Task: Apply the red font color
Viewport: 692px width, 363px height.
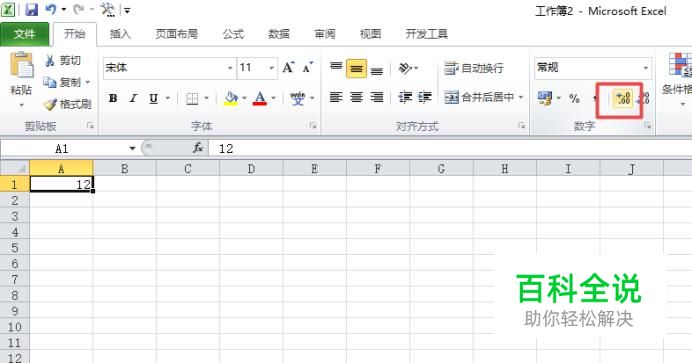Action: [260, 98]
